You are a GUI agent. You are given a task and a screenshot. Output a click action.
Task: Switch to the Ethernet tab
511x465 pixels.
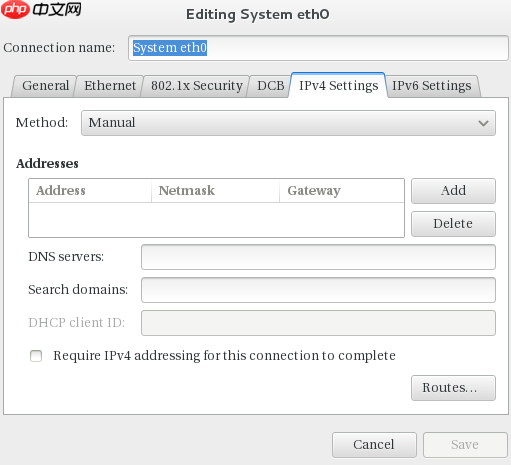tap(110, 86)
